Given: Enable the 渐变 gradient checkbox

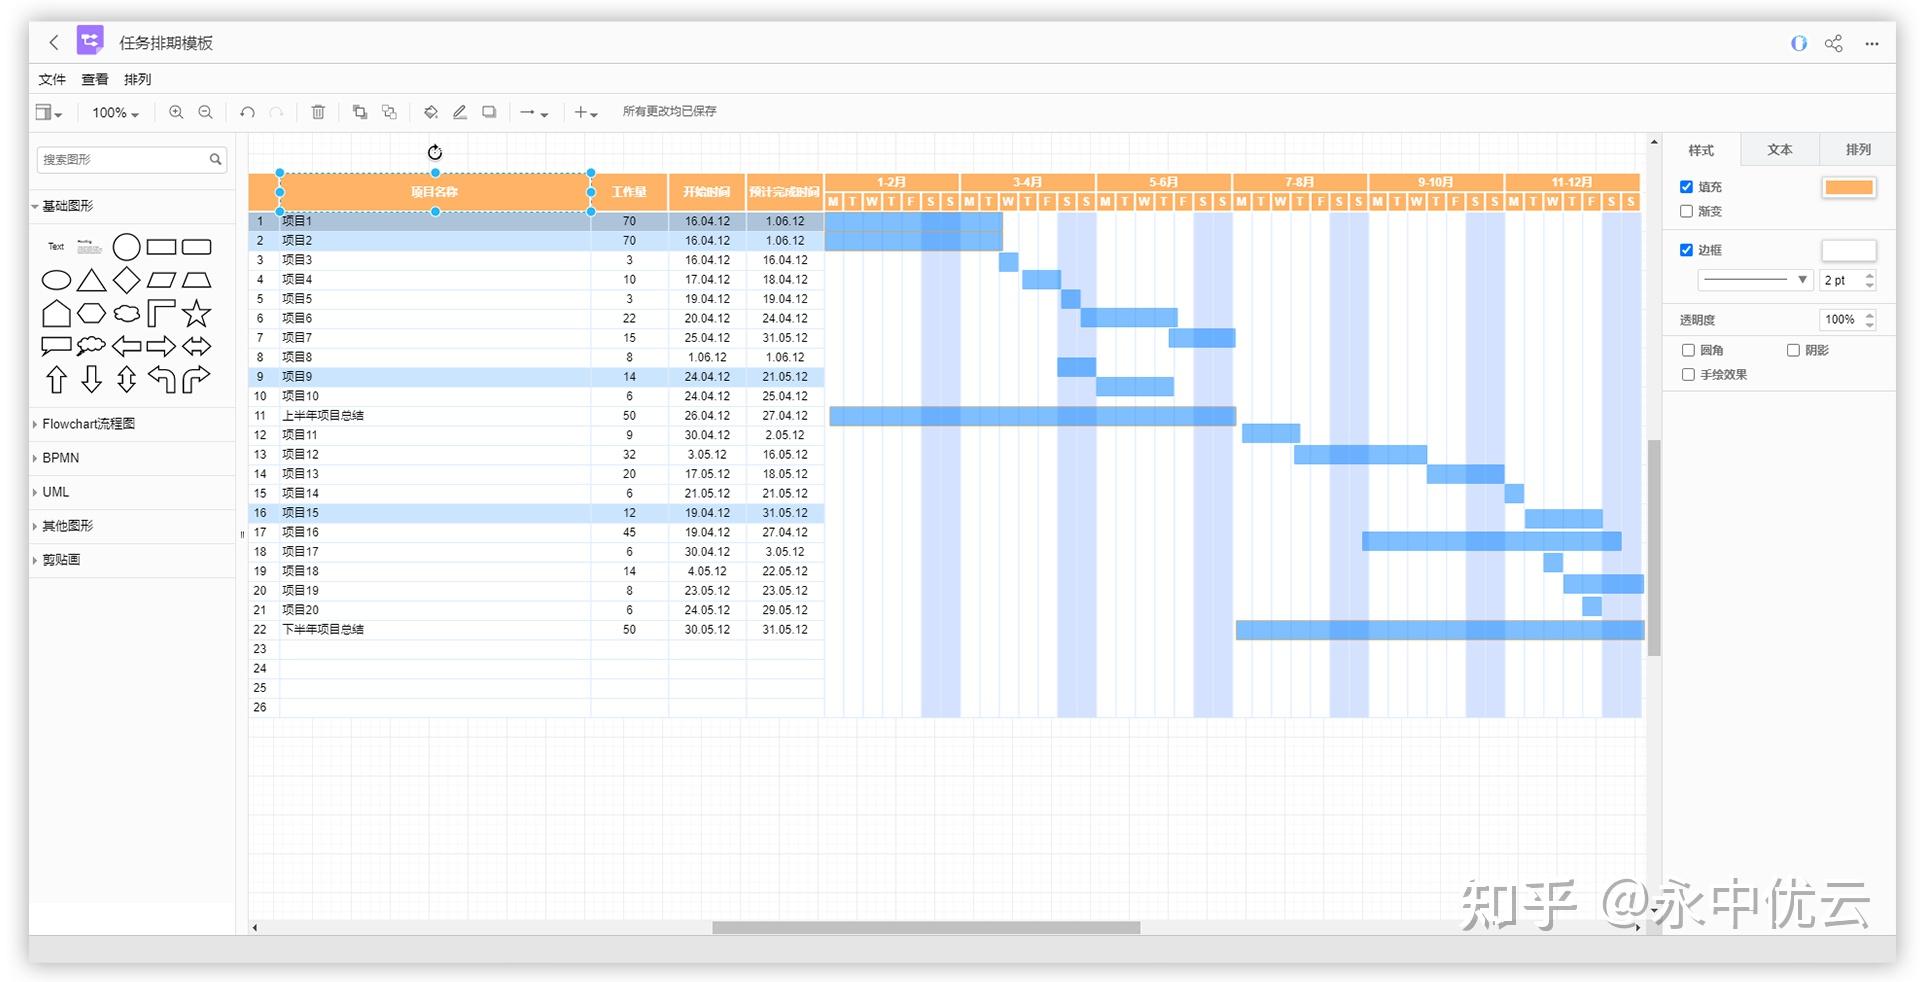Looking at the screenshot, I should point(1686,211).
